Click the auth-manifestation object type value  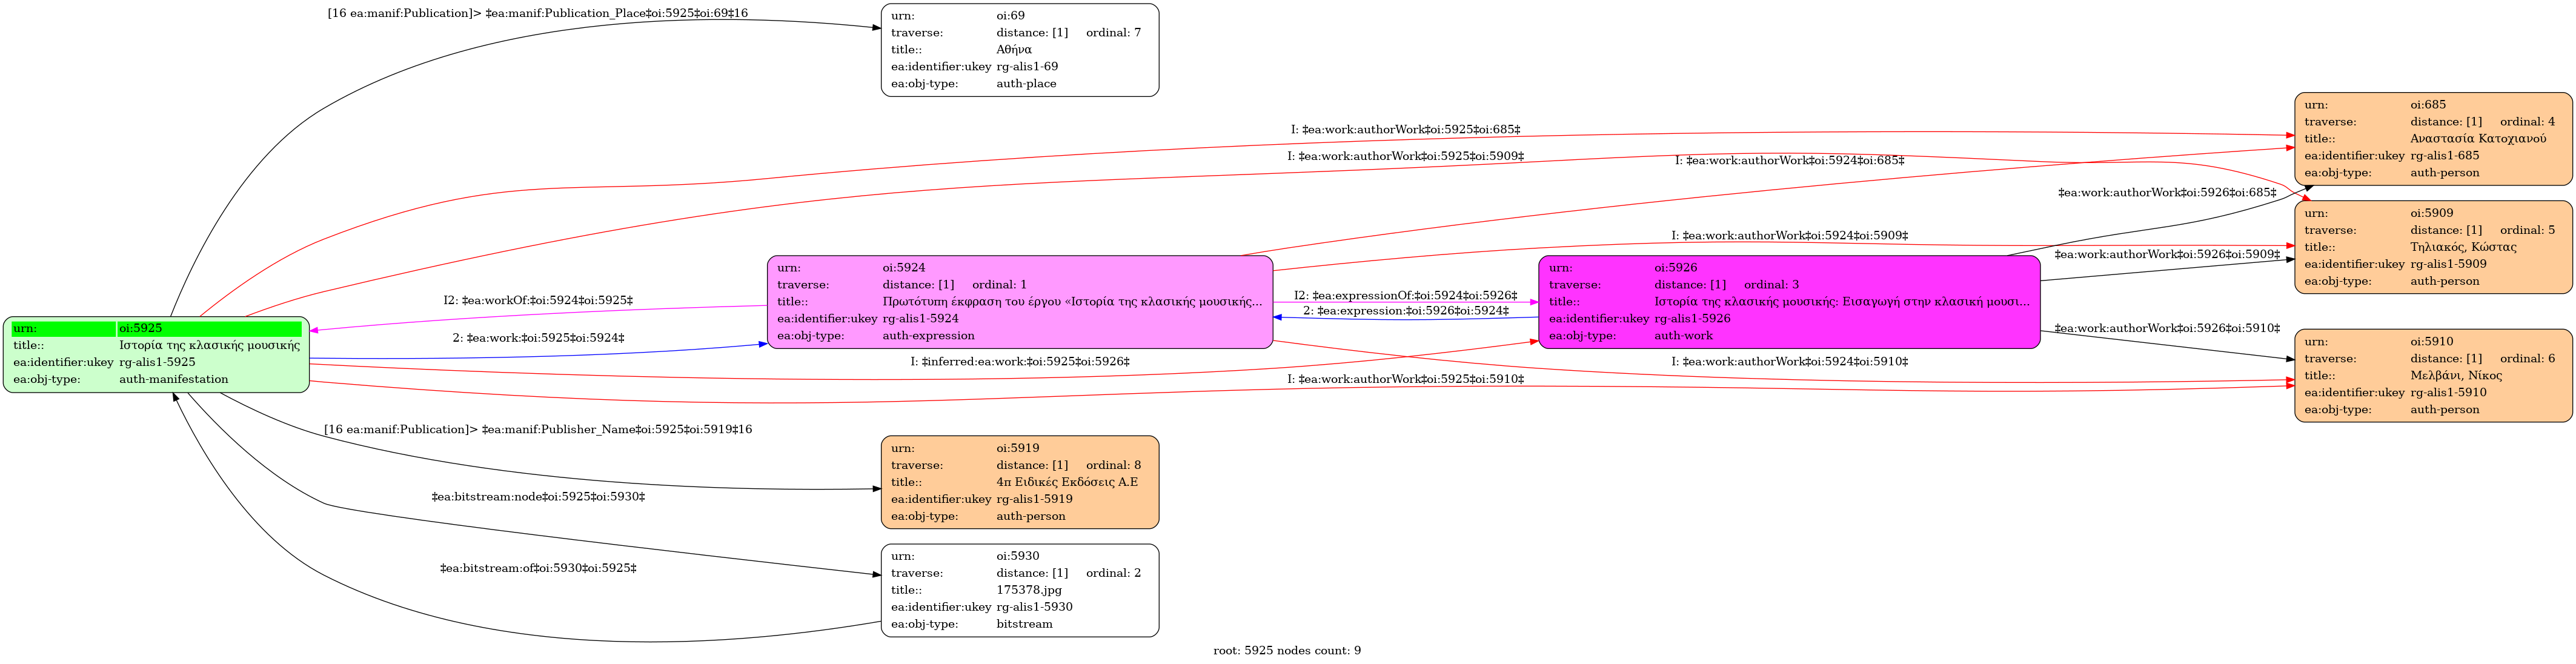click(173, 379)
